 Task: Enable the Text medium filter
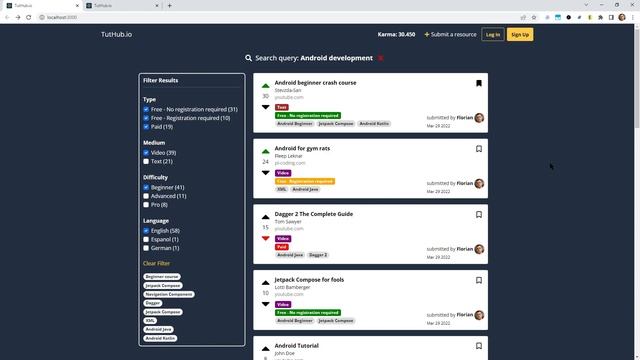146,161
